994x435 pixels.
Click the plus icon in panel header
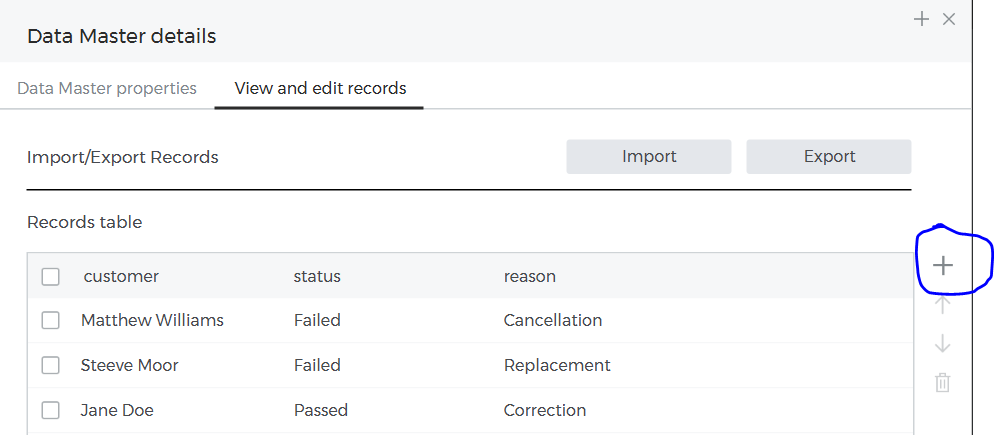tap(922, 19)
